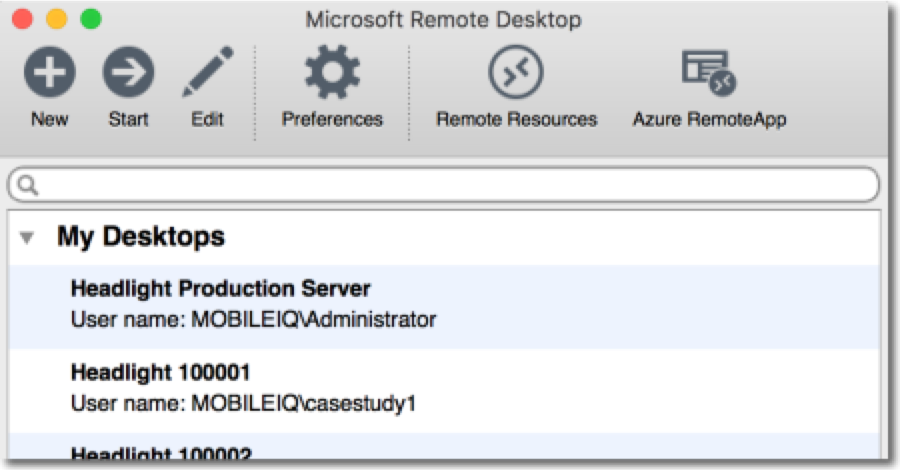Click the 'Azure RemoteApp' text label
900x470 pixels.
click(x=709, y=120)
